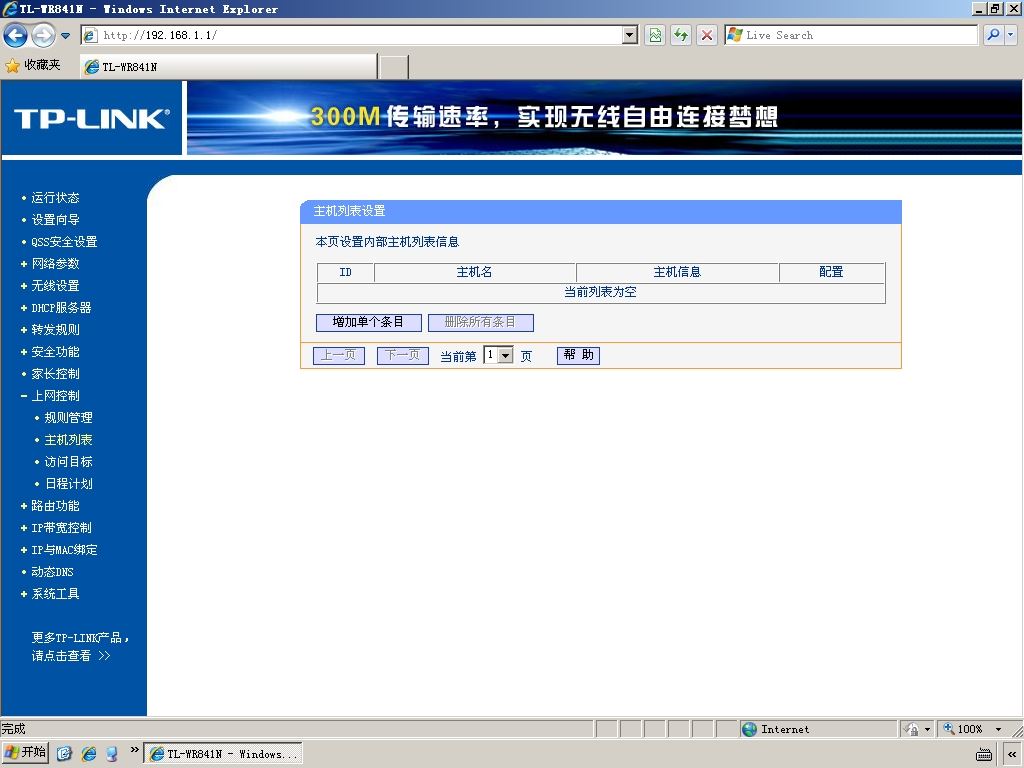1024x768 pixels.
Task: Open the 主机列表 submenu item
Action: 68,440
